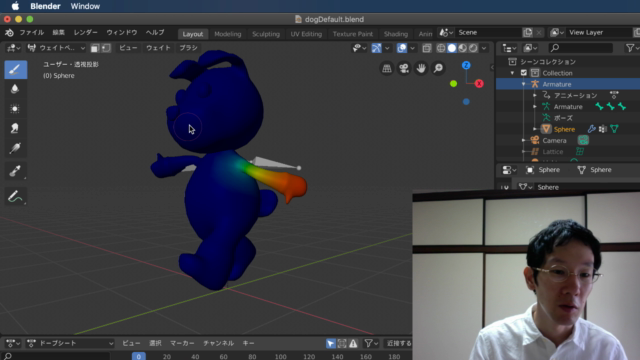Toggle the Collection visibility checkbox
The image size is (640, 360).
coord(524,73)
